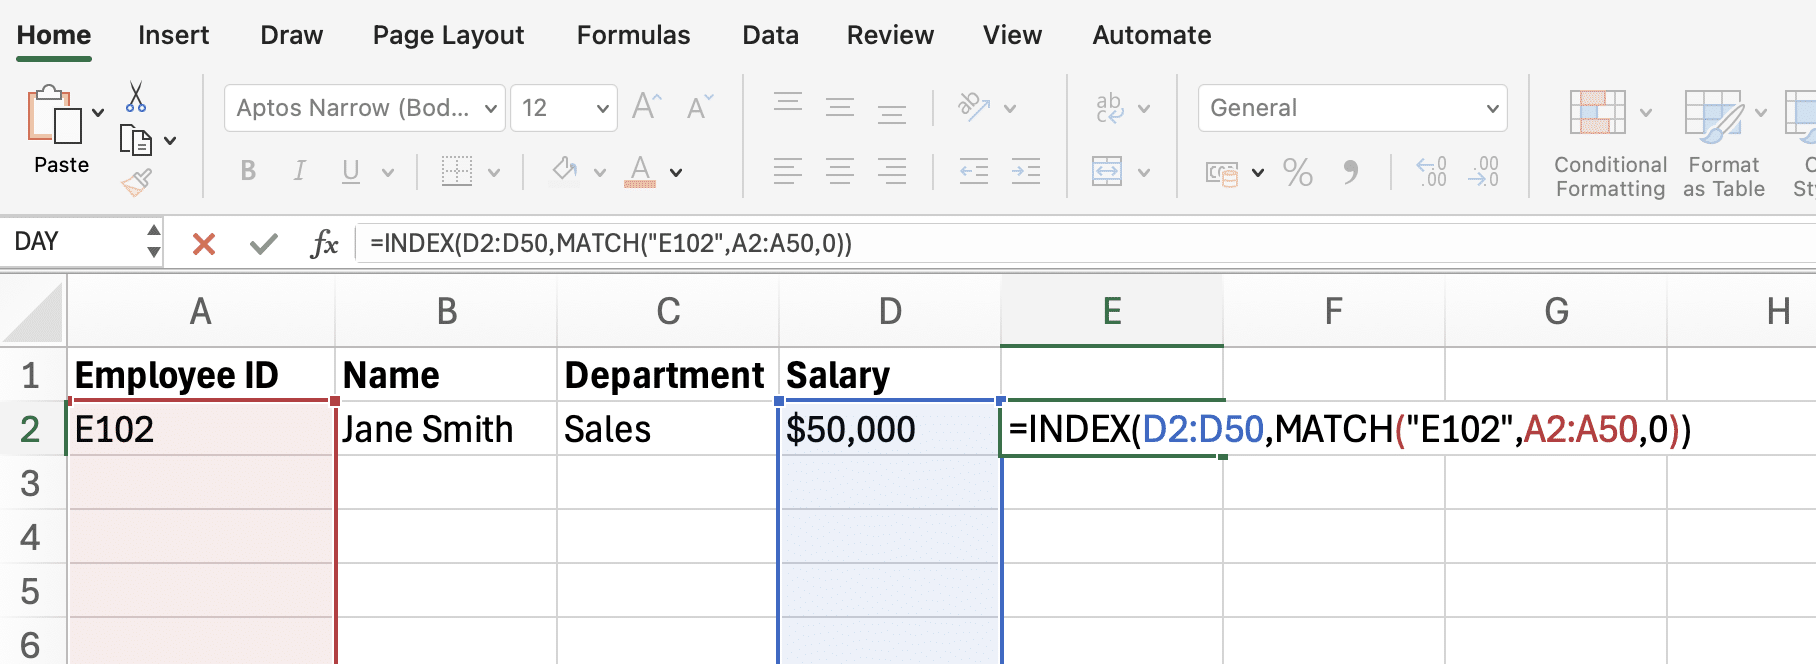Align text left
Viewport: 1816px width, 664px height.
788,171
